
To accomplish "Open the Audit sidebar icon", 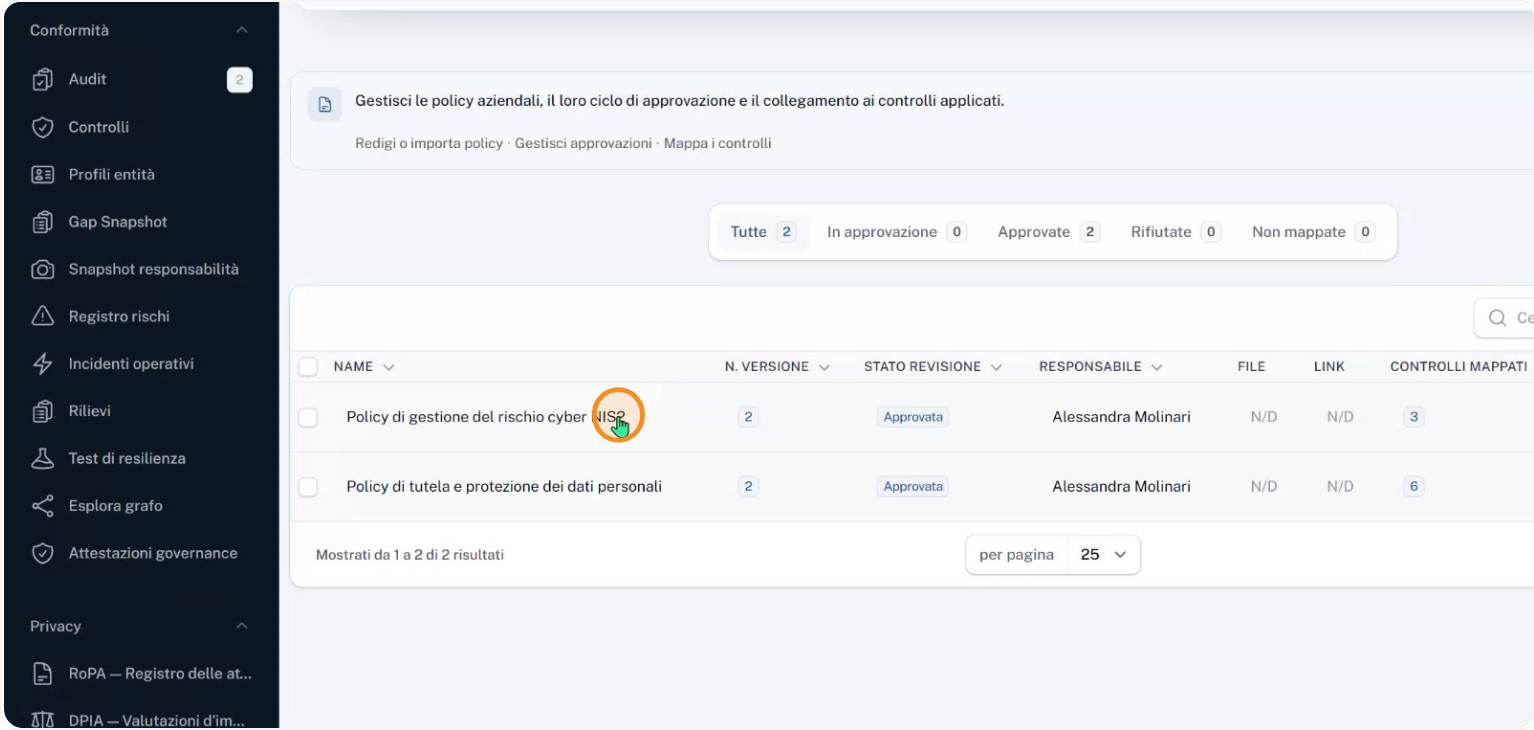I will pyautogui.click(x=42, y=79).
